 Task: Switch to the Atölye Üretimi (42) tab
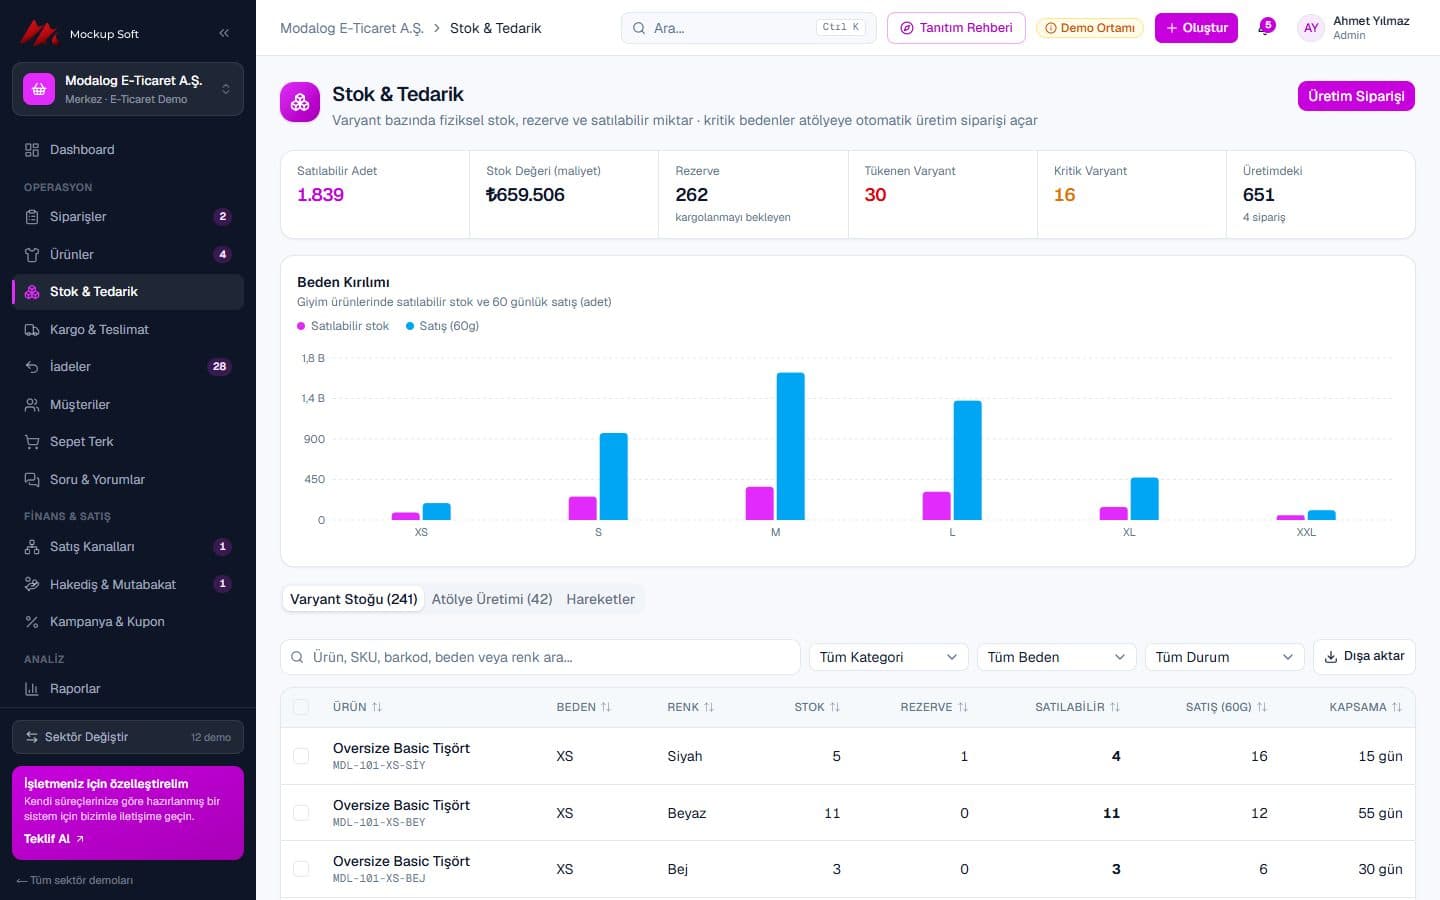(x=492, y=599)
